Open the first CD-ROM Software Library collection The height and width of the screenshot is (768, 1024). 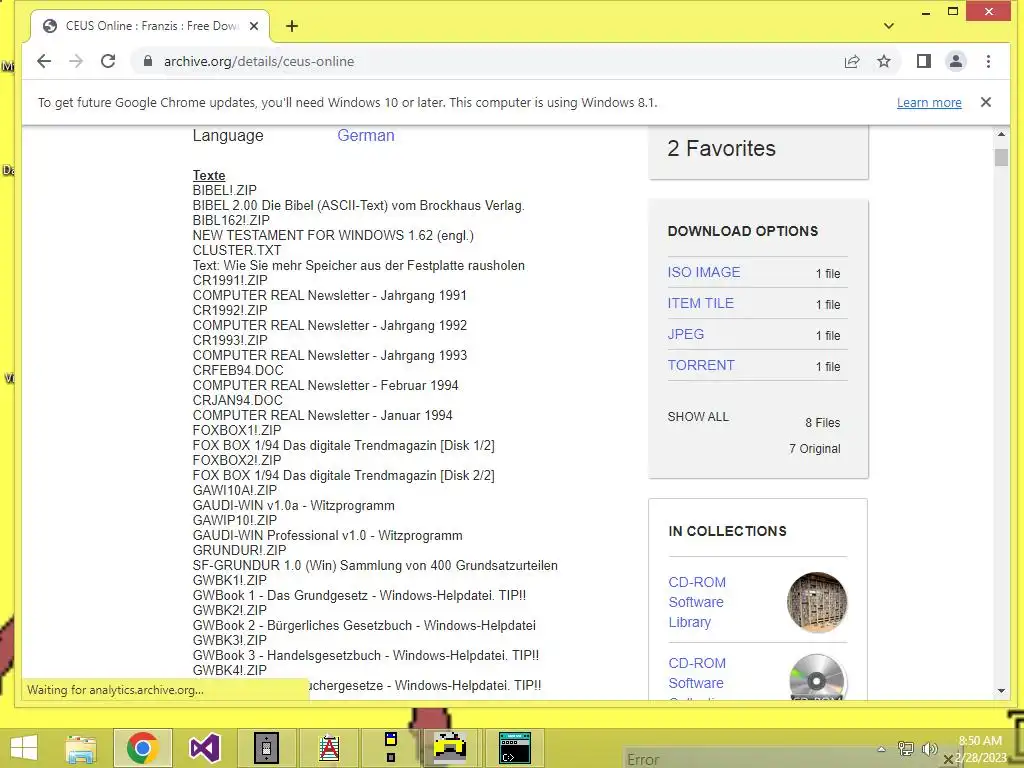coord(697,602)
